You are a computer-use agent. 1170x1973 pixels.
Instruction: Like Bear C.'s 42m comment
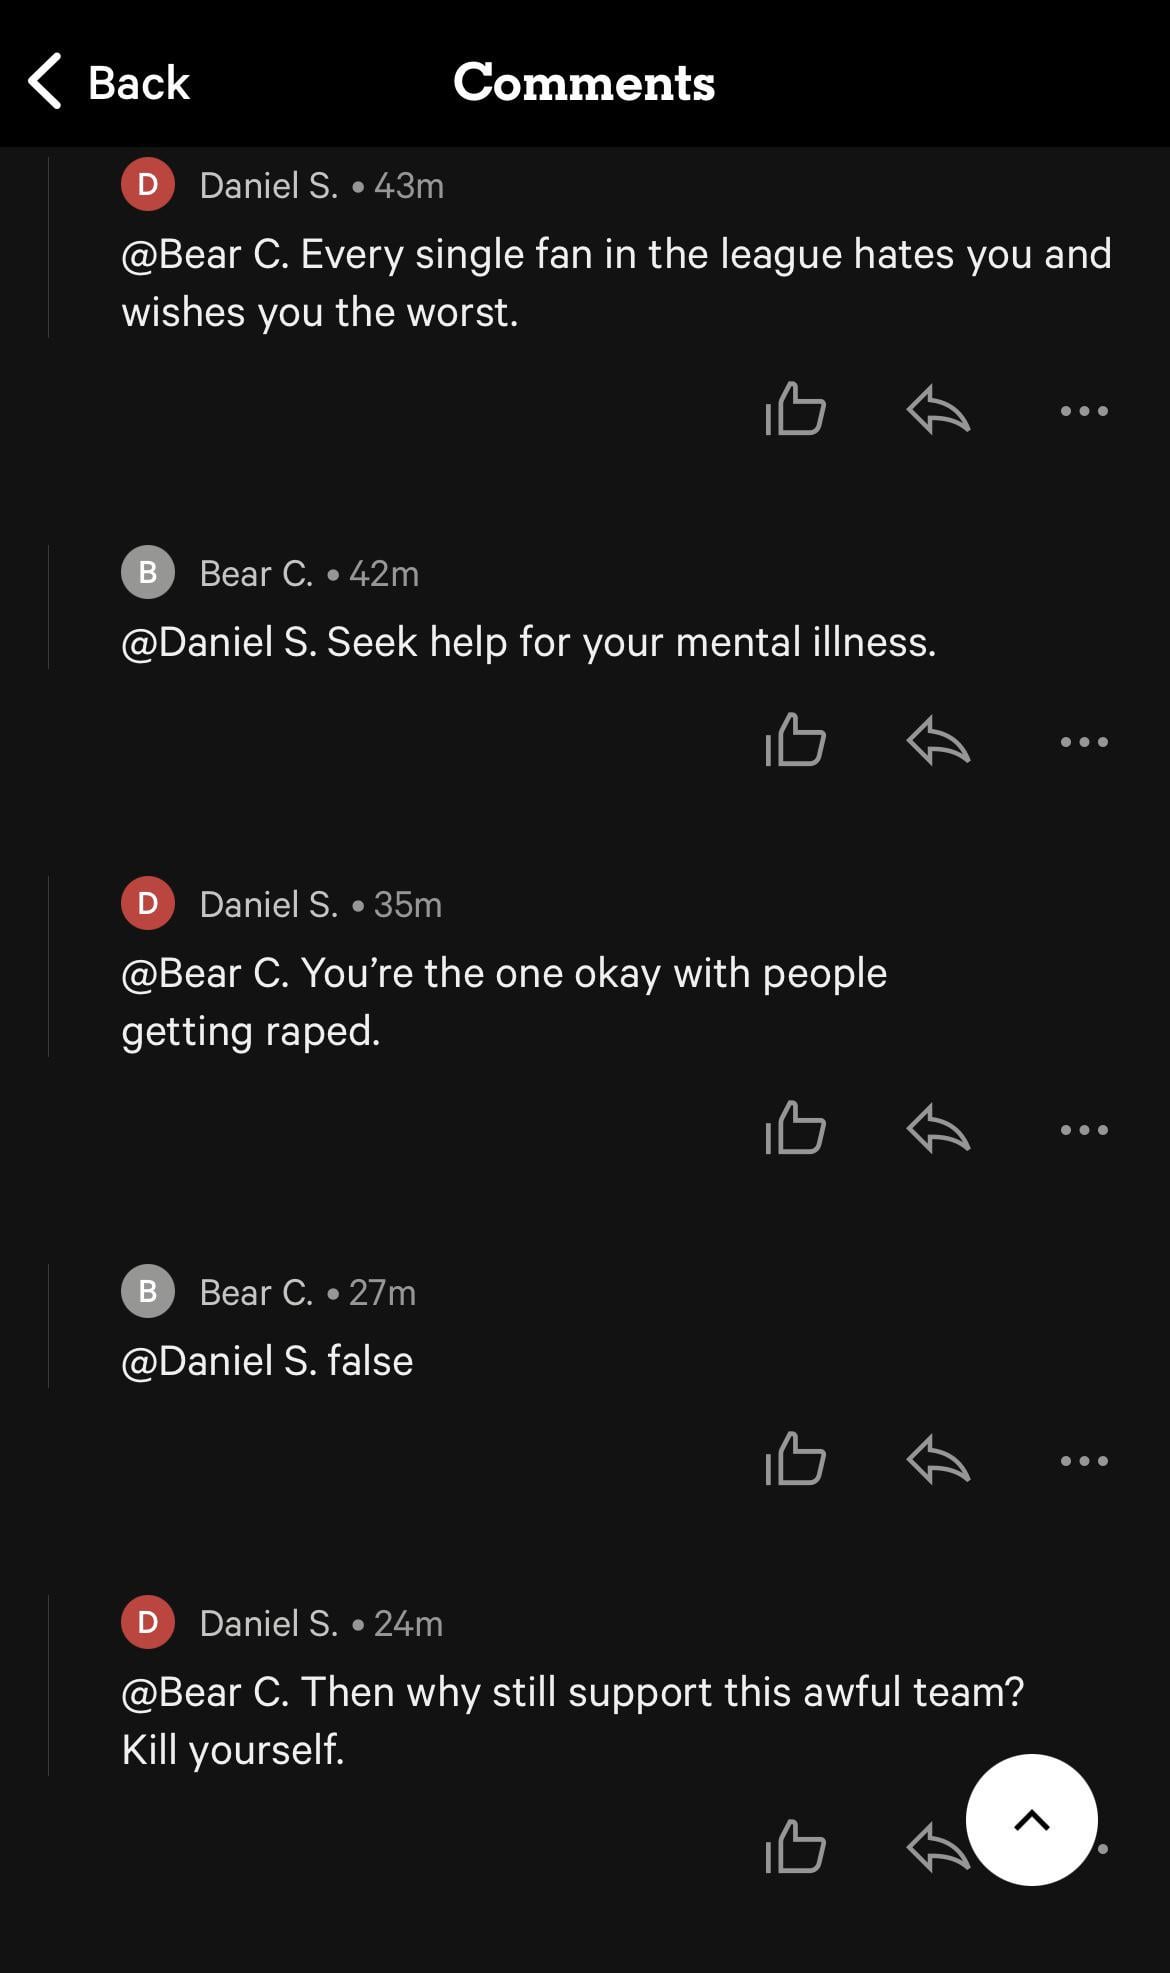pos(795,741)
